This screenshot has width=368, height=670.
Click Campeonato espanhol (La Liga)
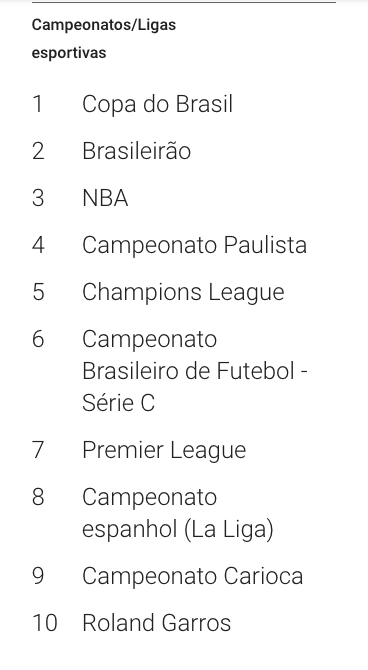pyautogui.click(x=177, y=513)
